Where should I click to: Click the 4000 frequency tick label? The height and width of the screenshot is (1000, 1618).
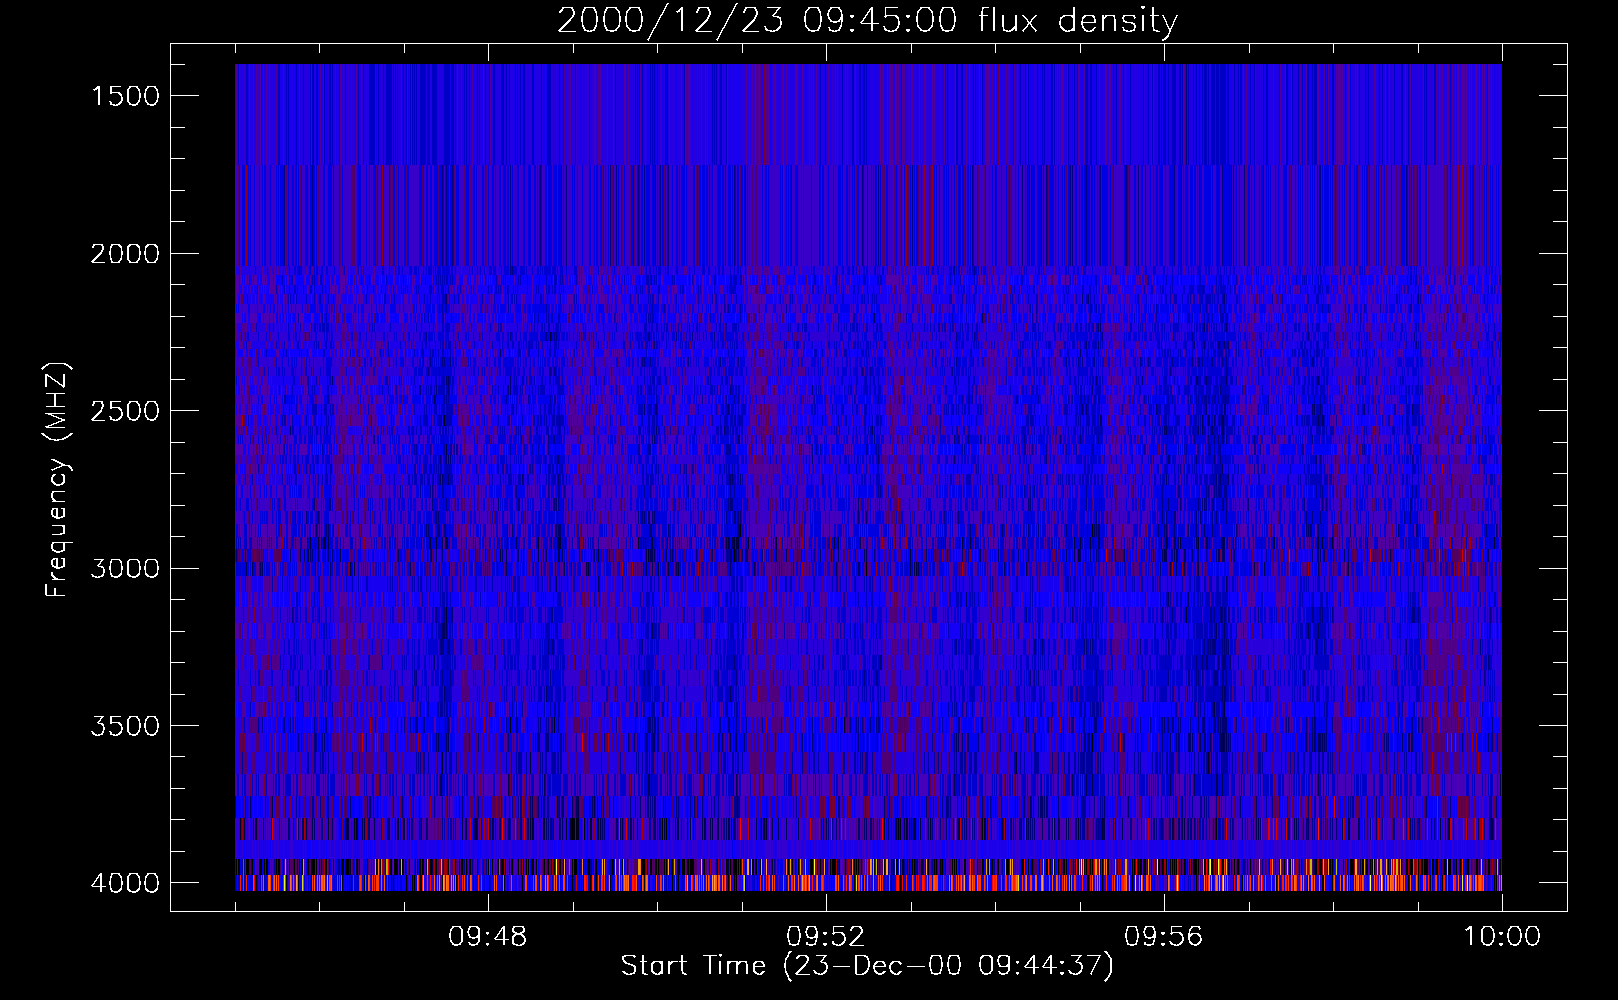(x=125, y=883)
